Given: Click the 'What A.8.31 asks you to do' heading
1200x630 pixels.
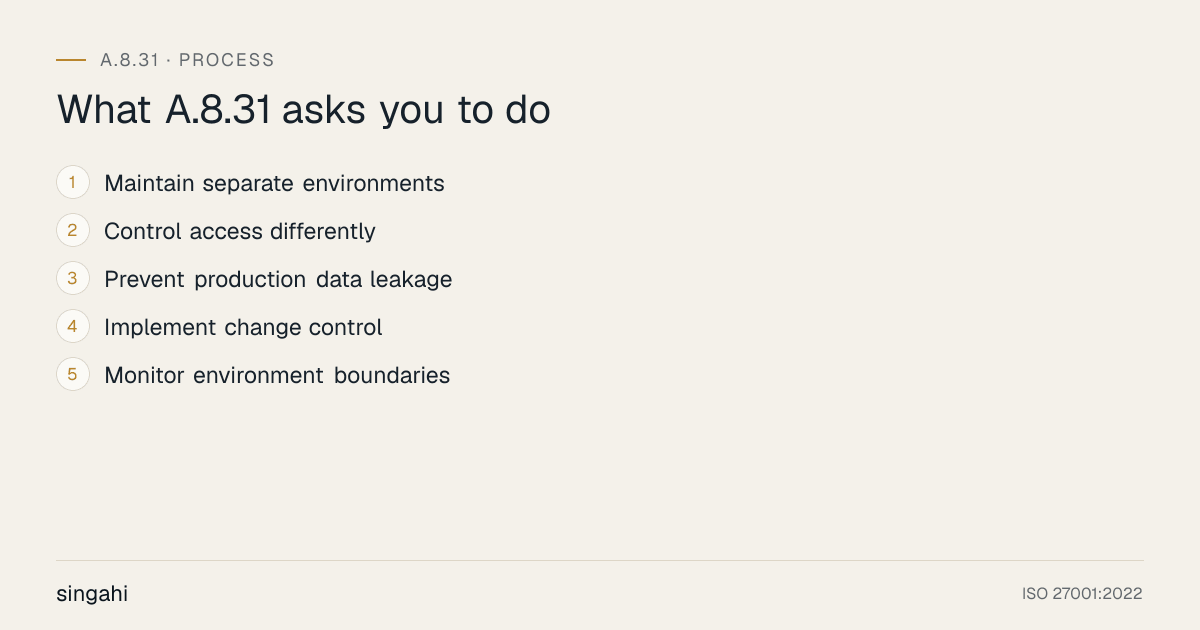Looking at the screenshot, I should (304, 110).
